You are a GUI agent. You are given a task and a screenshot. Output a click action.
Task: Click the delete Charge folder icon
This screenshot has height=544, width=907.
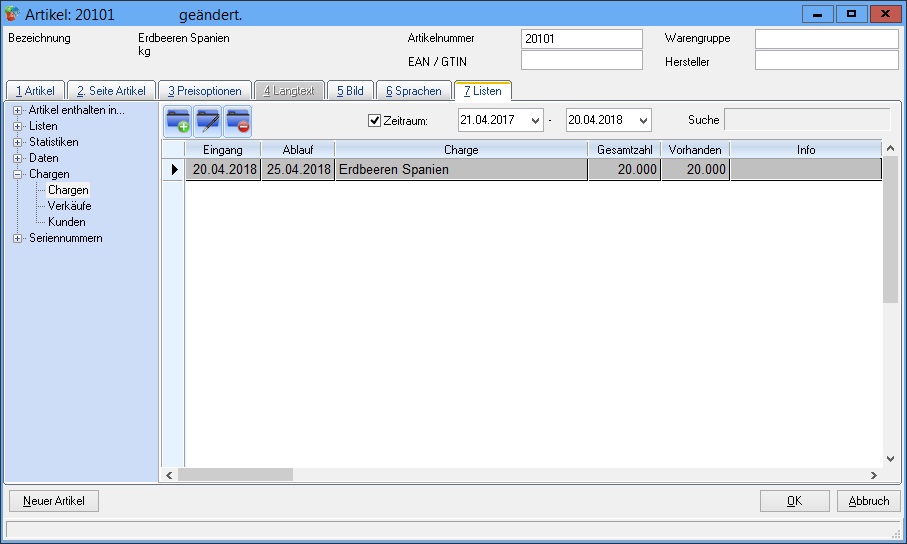tap(237, 121)
